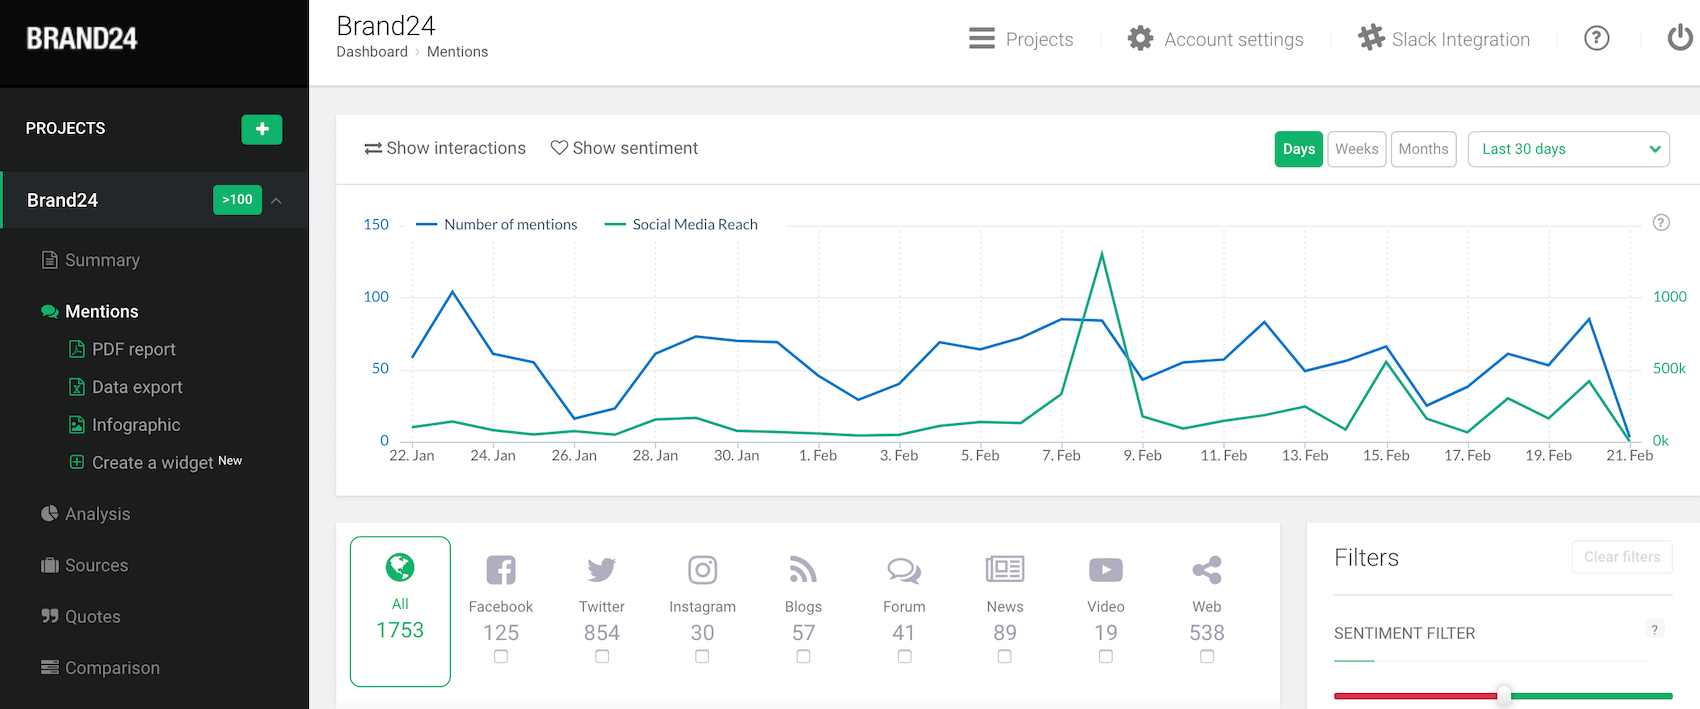The height and width of the screenshot is (709, 1700).
Task: Click the BRAND24 logo
Action: click(82, 39)
